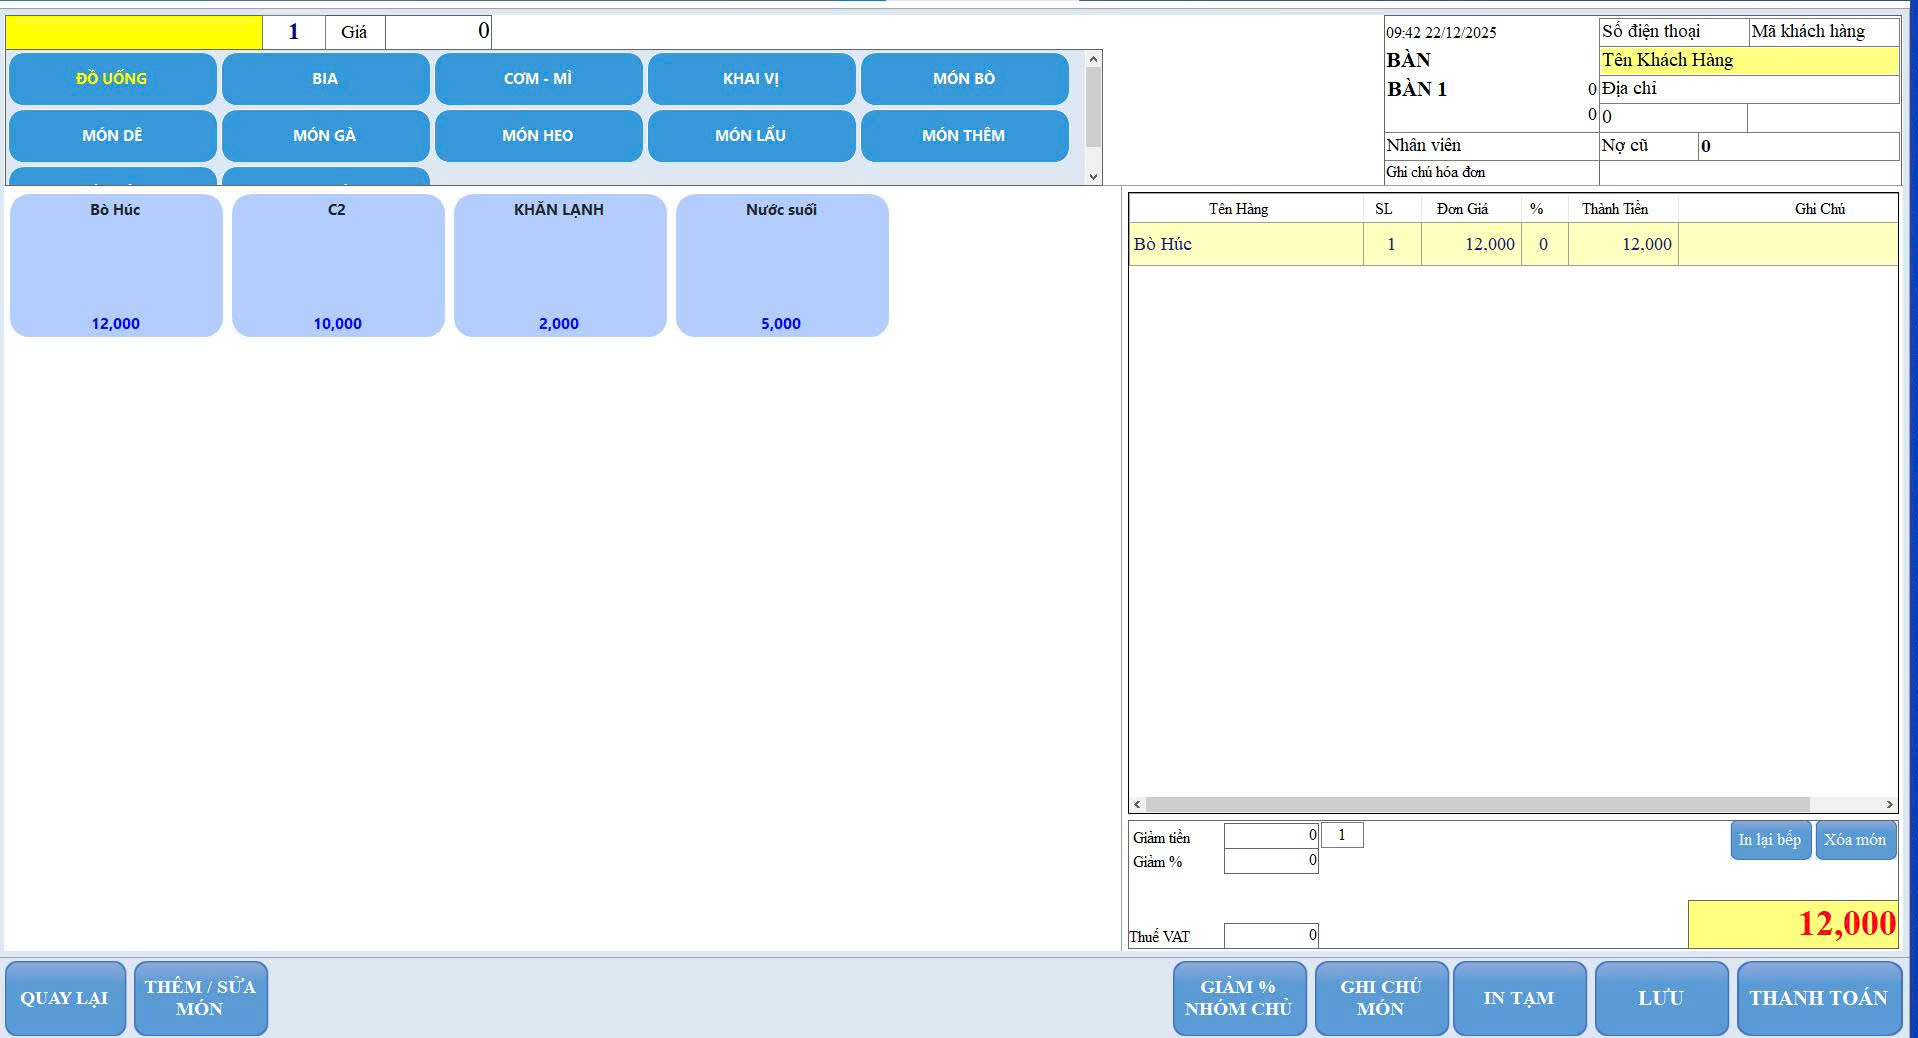Select the Bò Húc order row
This screenshot has height=1038, width=1918.
coord(1245,245)
